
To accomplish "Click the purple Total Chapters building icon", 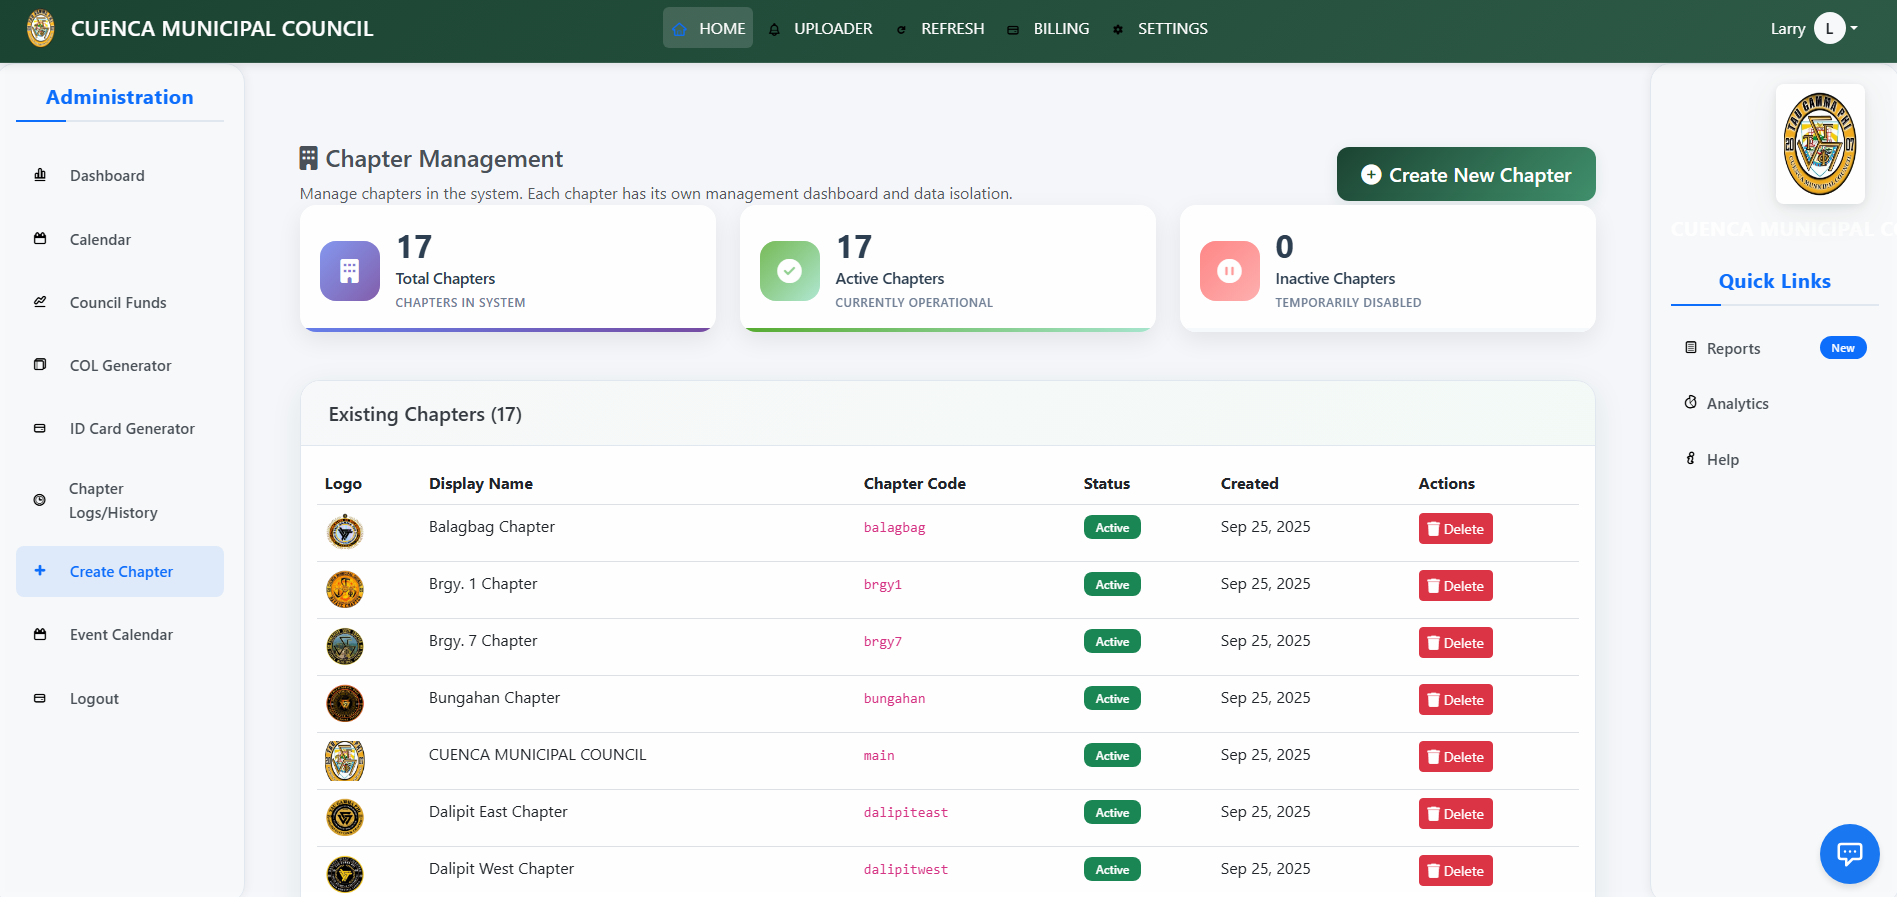I will pyautogui.click(x=349, y=271).
